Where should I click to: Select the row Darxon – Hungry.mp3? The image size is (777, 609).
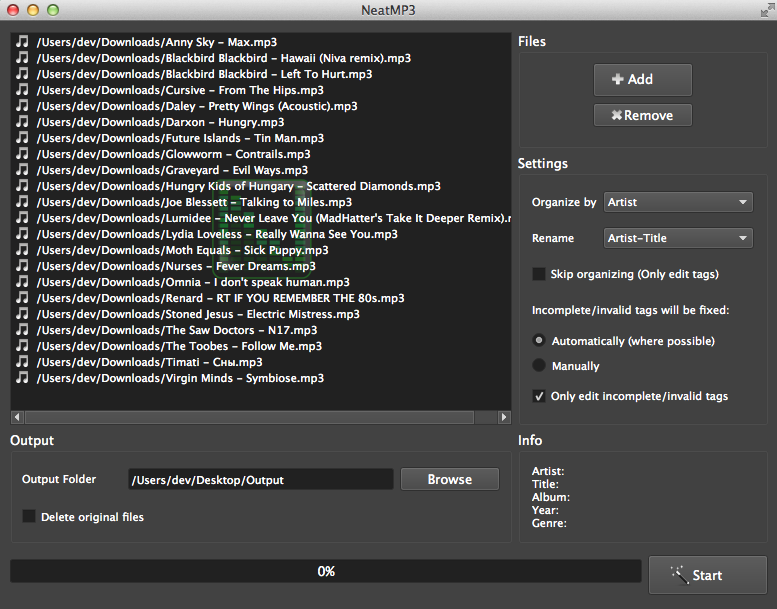coord(261,121)
